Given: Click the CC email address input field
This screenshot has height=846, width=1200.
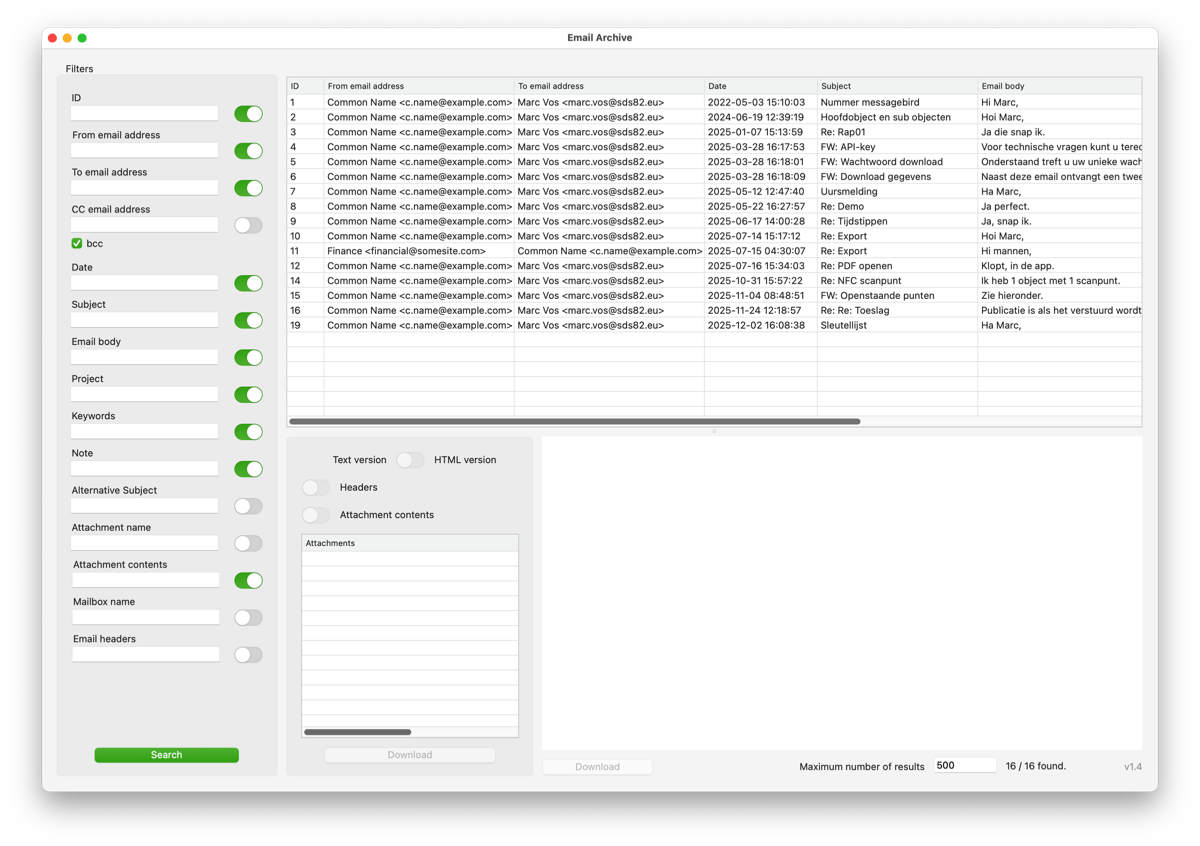Looking at the screenshot, I should (x=145, y=224).
